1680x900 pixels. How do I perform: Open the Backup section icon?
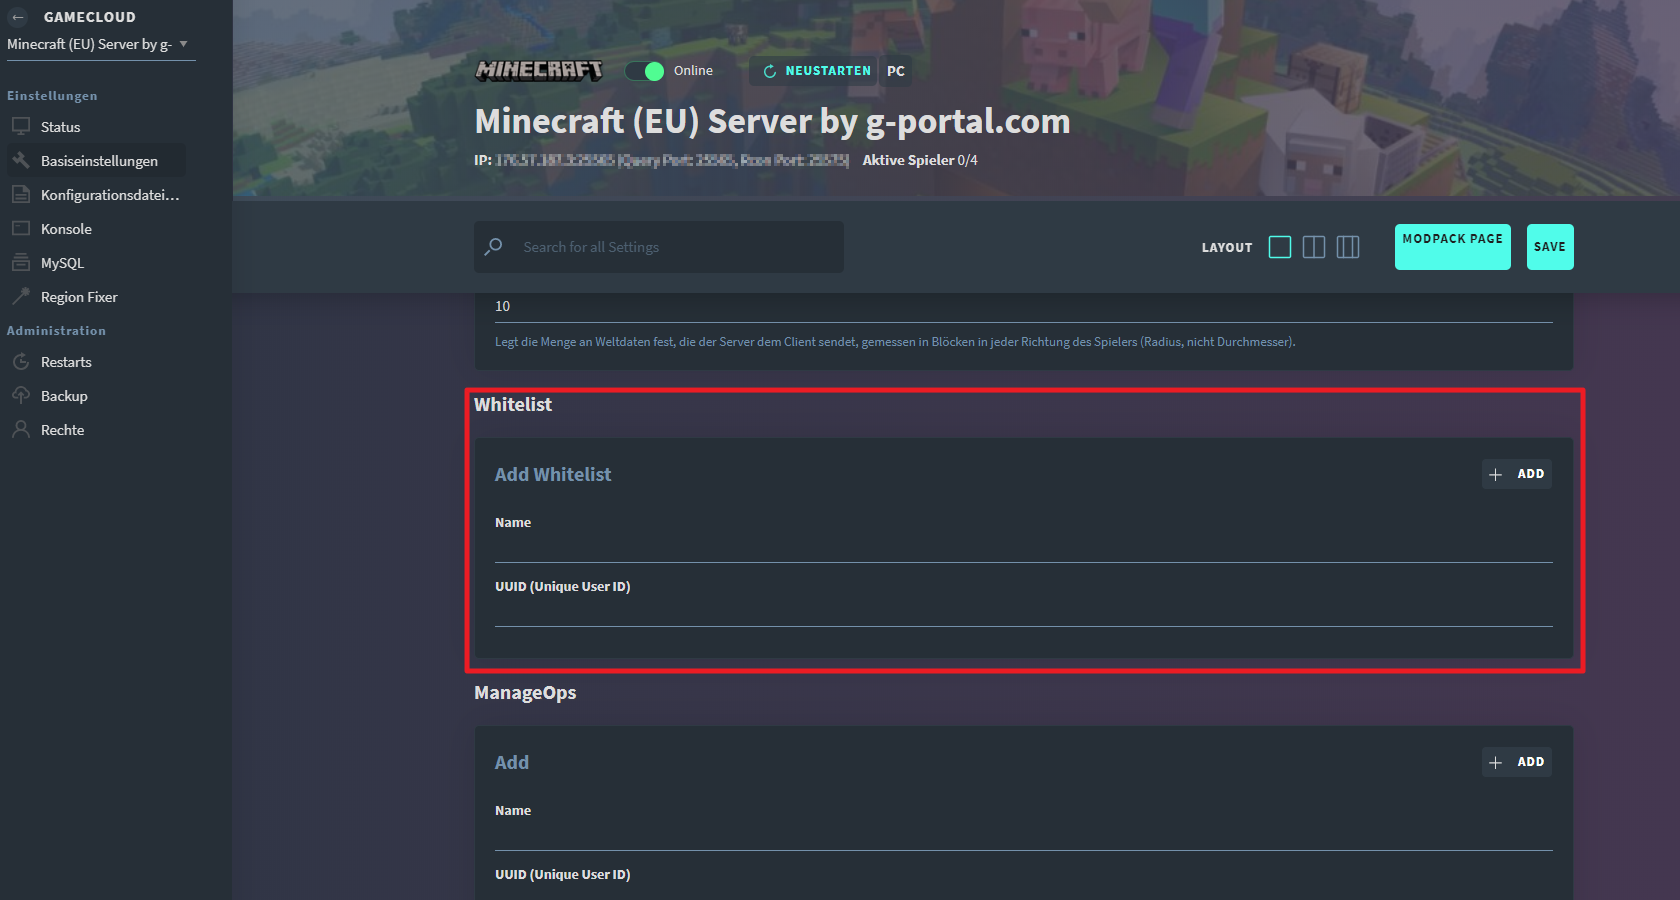(21, 395)
